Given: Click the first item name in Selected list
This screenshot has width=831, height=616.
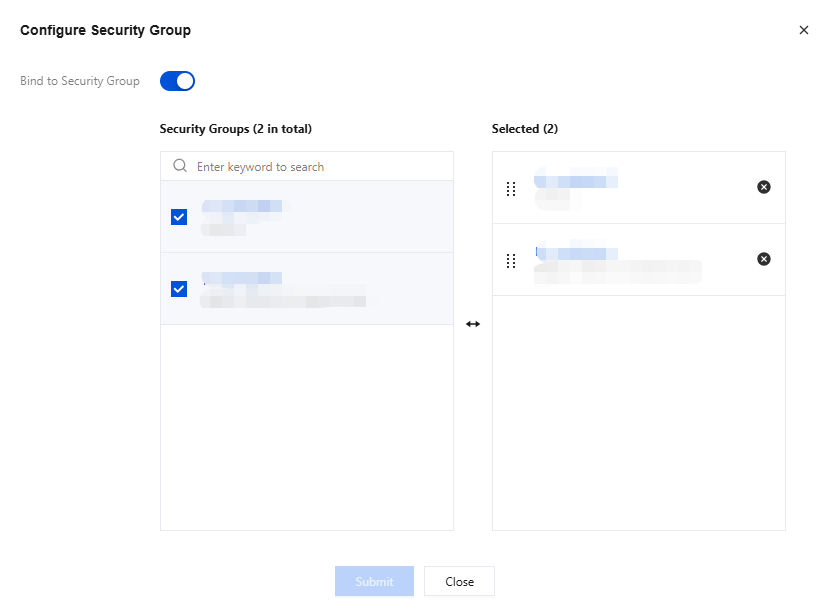Looking at the screenshot, I should (x=575, y=181).
